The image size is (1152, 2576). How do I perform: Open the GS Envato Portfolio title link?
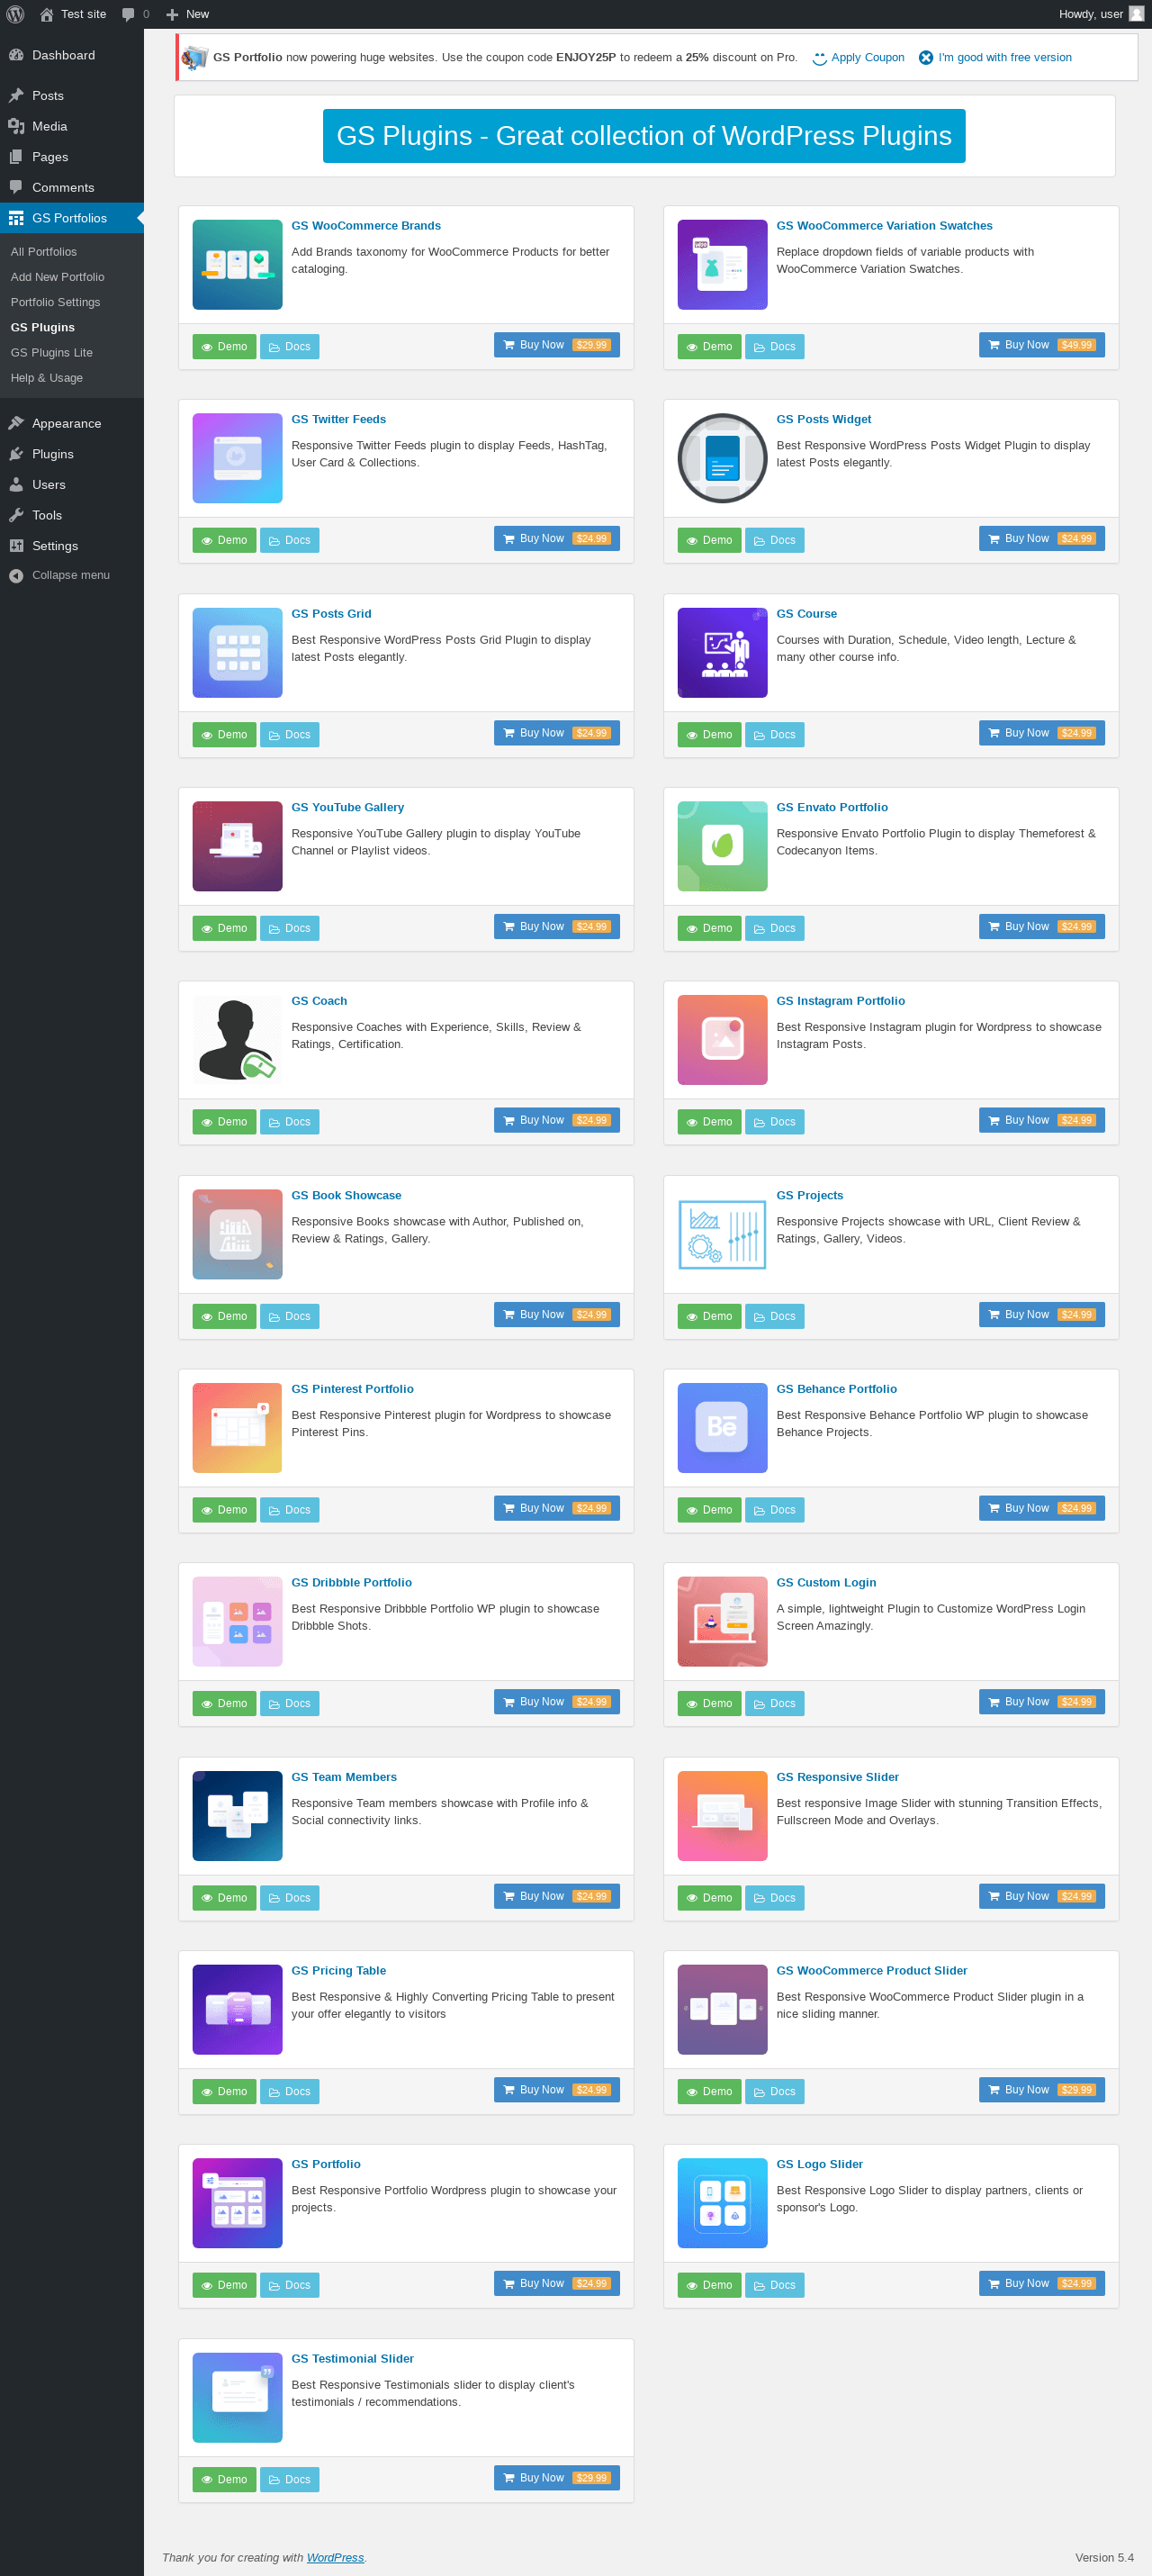pyautogui.click(x=832, y=808)
